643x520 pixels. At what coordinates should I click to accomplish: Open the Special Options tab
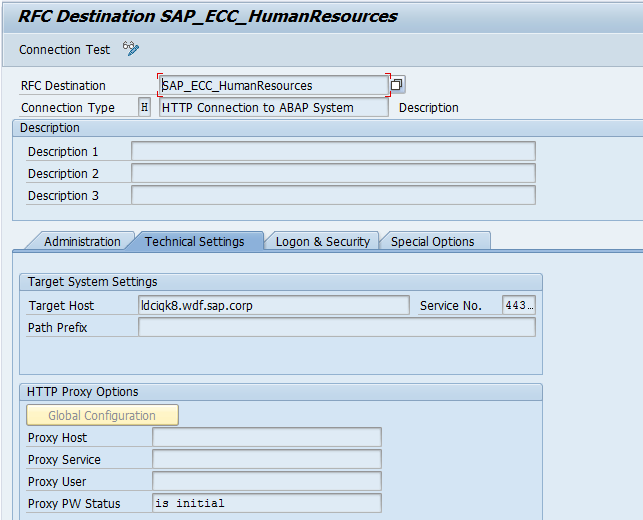tap(432, 241)
